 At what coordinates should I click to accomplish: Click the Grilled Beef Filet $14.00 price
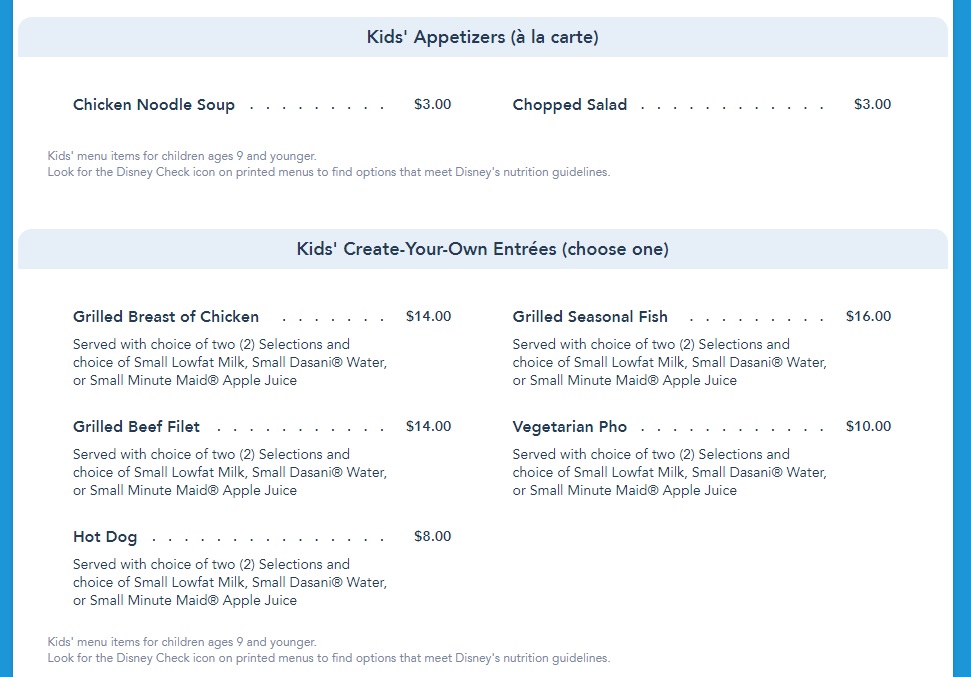click(x=428, y=427)
